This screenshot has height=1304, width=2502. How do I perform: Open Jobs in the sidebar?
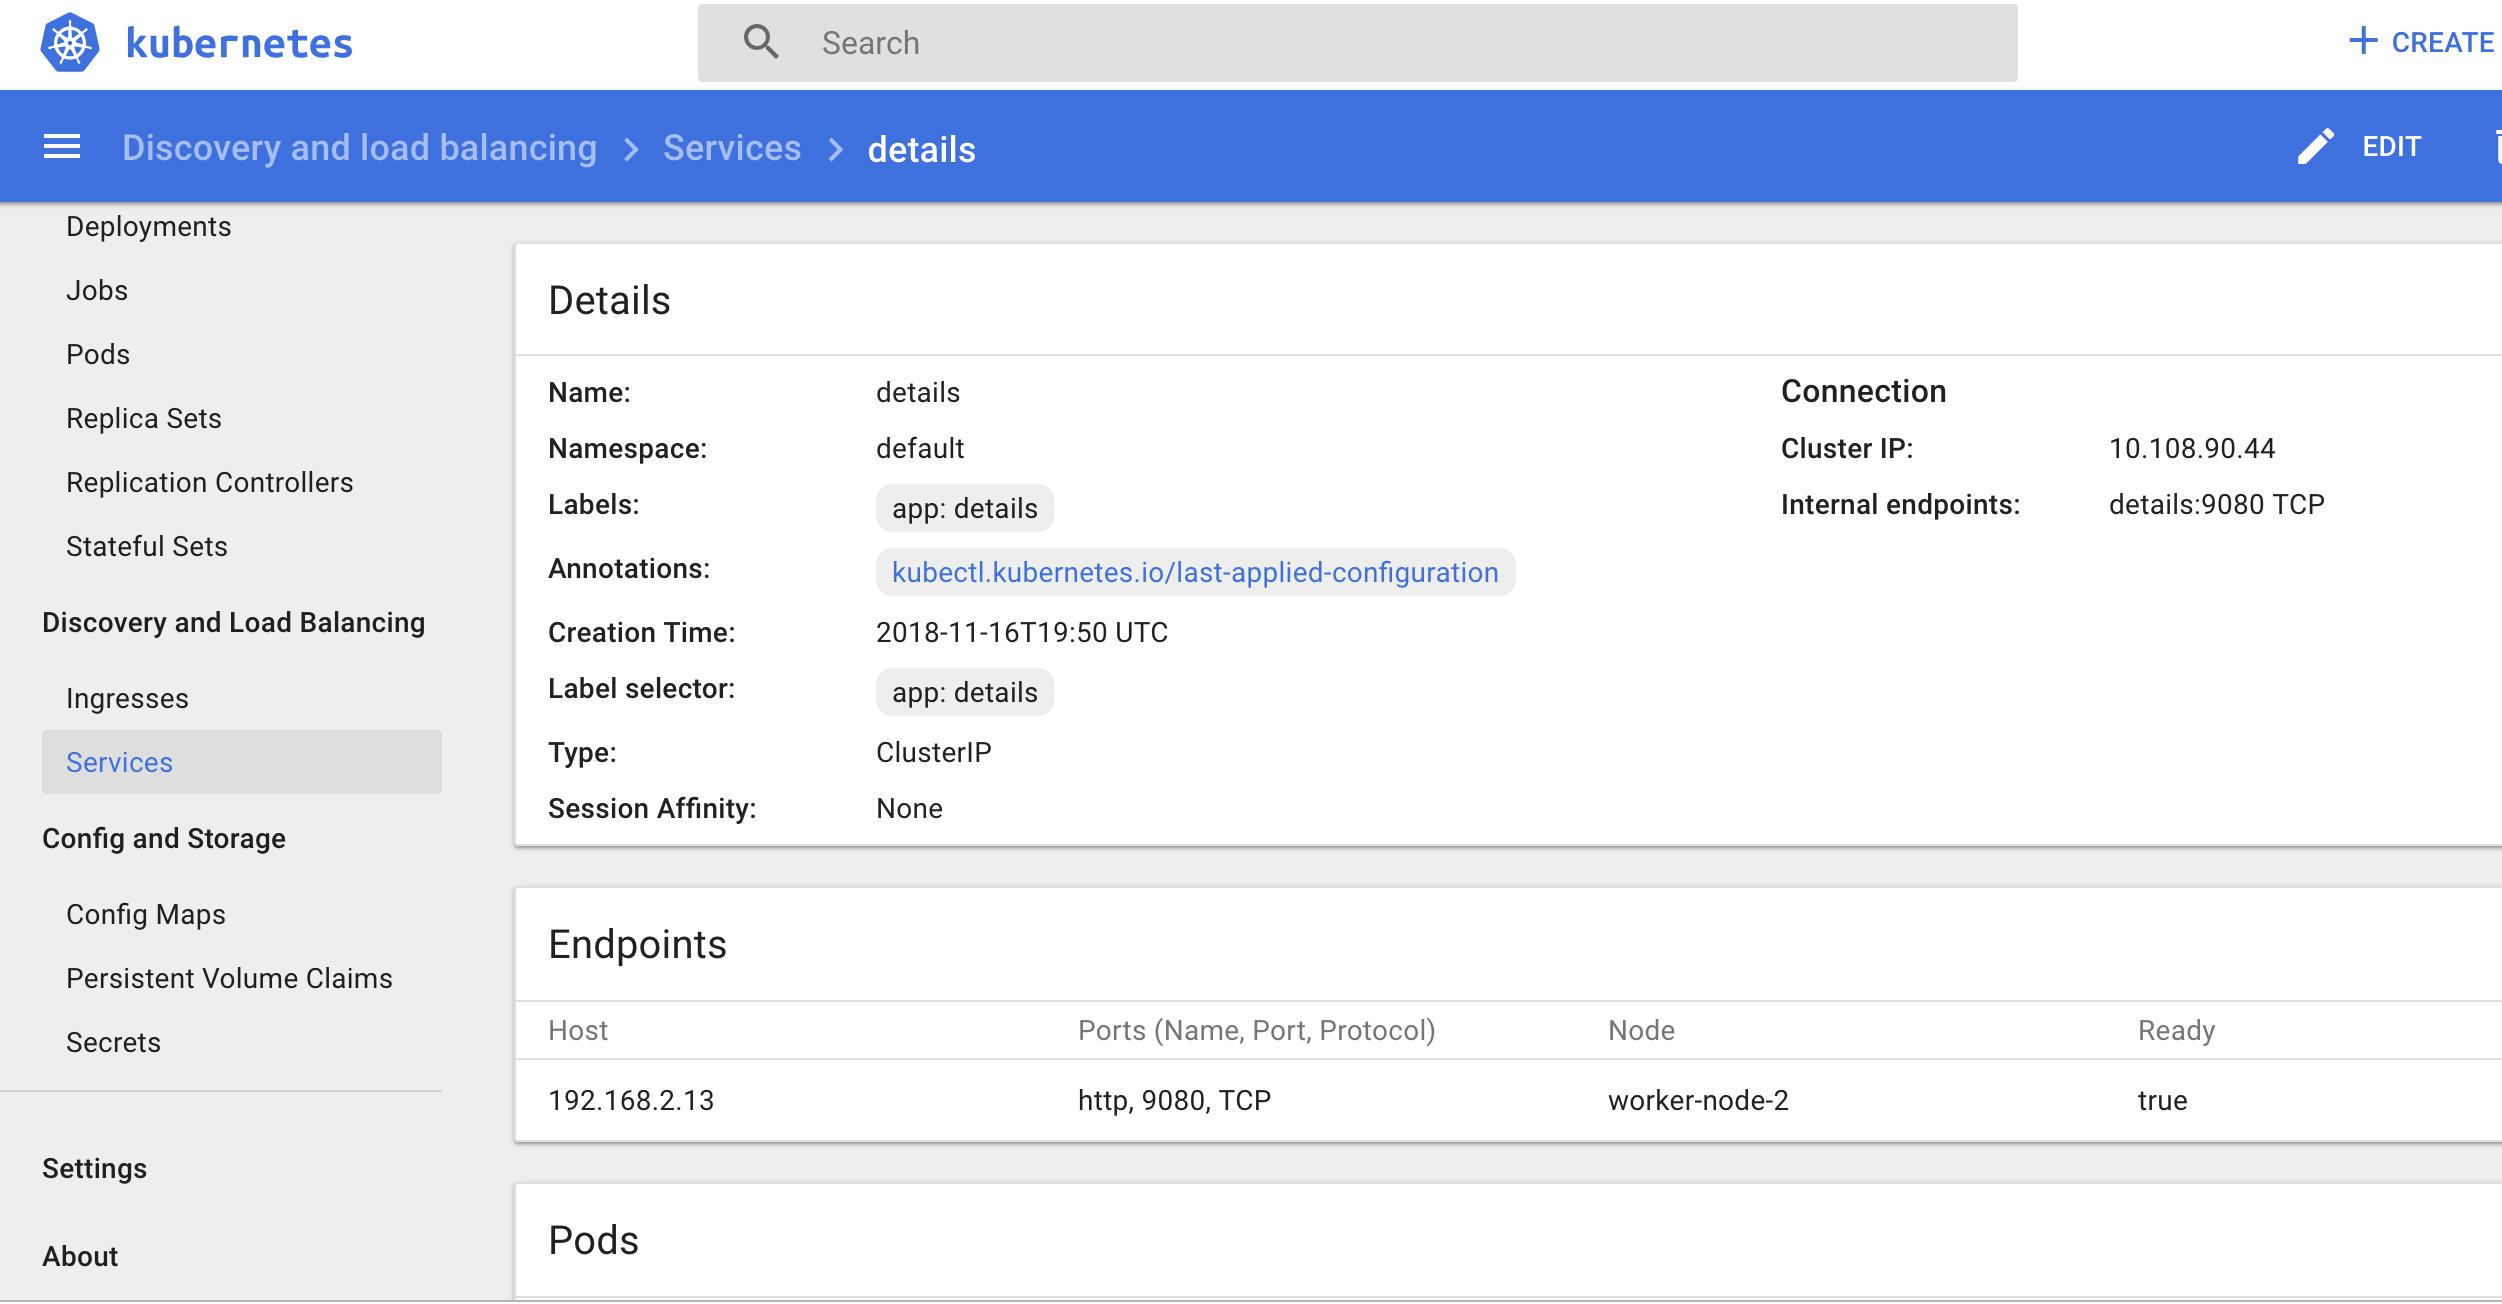click(x=97, y=290)
